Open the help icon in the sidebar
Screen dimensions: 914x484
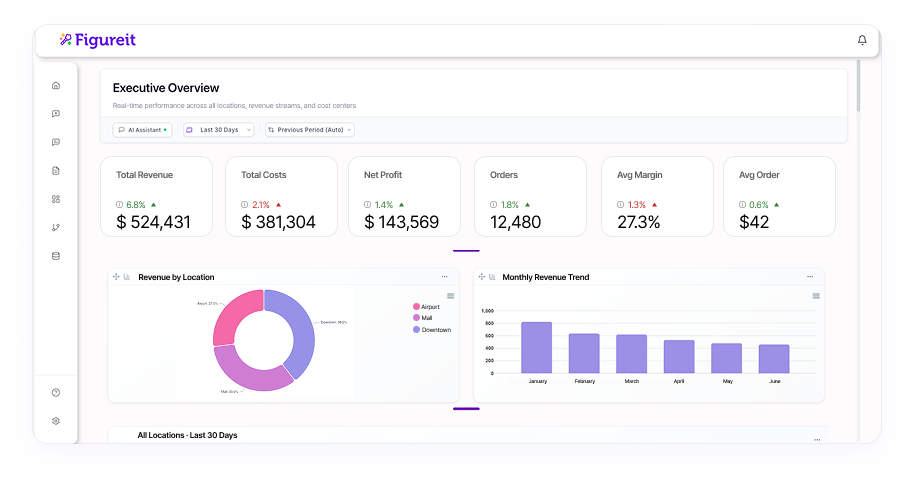click(56, 392)
